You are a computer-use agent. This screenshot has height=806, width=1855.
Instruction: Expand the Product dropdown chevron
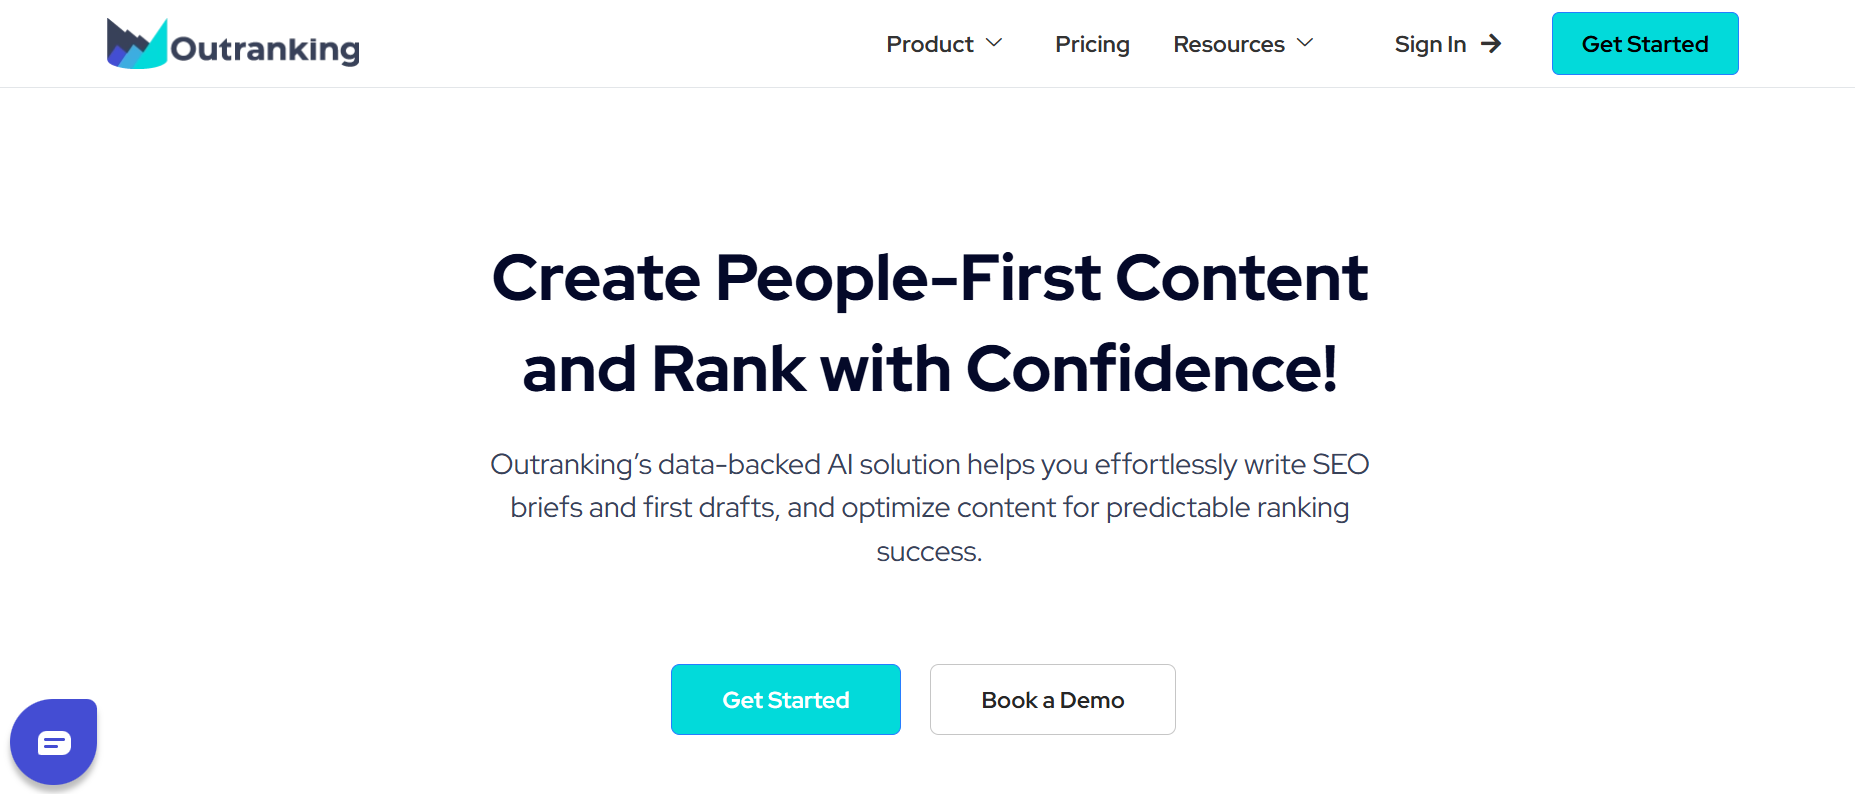[994, 43]
